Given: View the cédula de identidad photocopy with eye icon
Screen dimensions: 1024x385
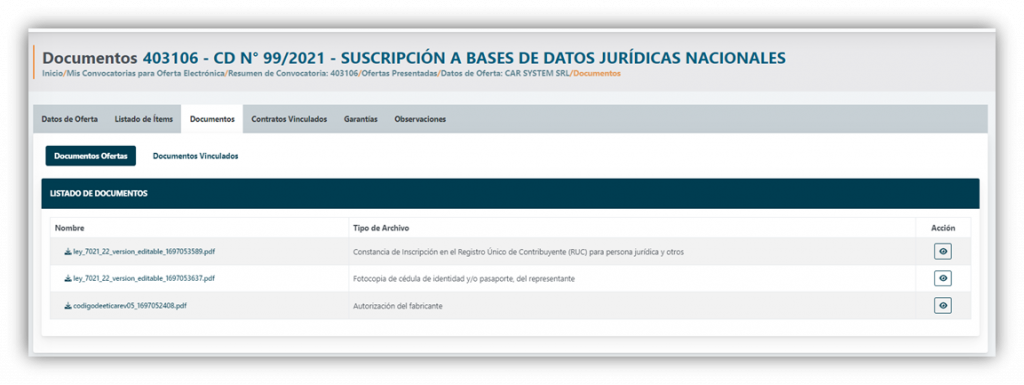Looking at the screenshot, I should (942, 279).
